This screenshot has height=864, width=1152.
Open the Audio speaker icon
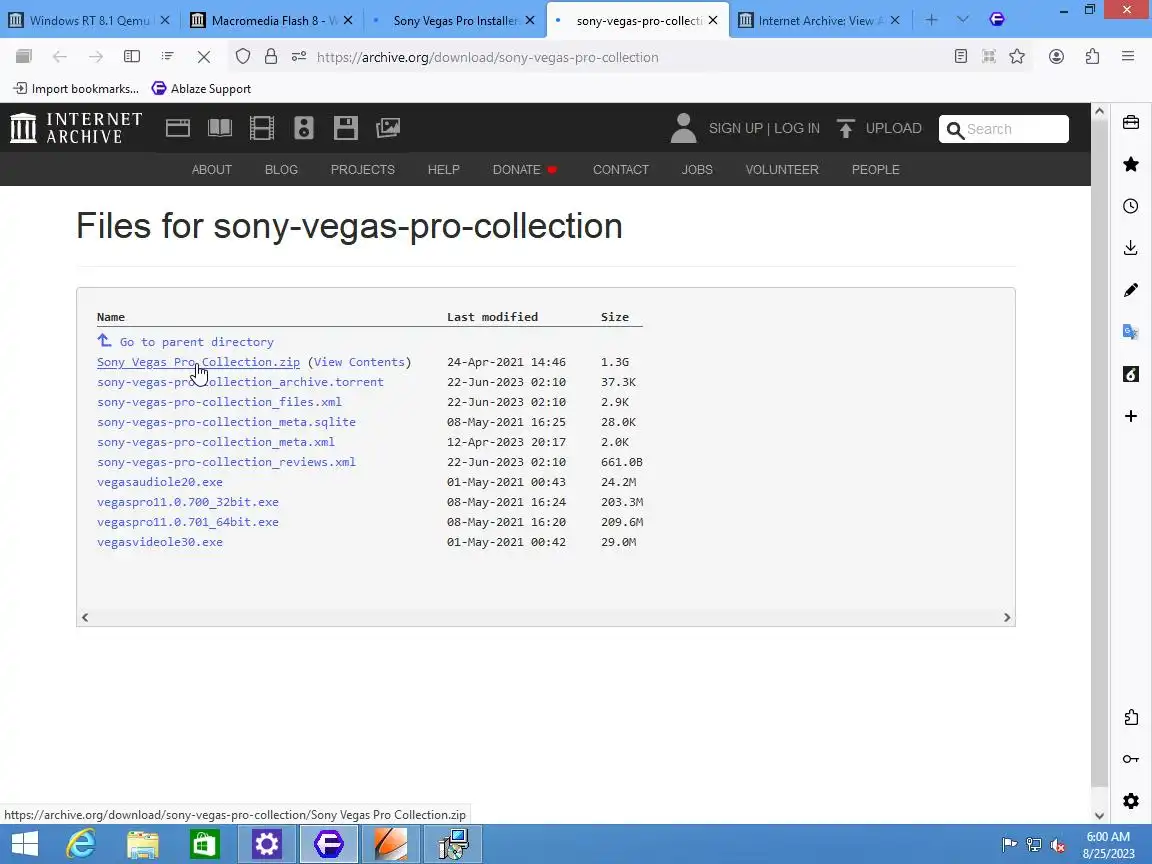pyautogui.click(x=303, y=128)
